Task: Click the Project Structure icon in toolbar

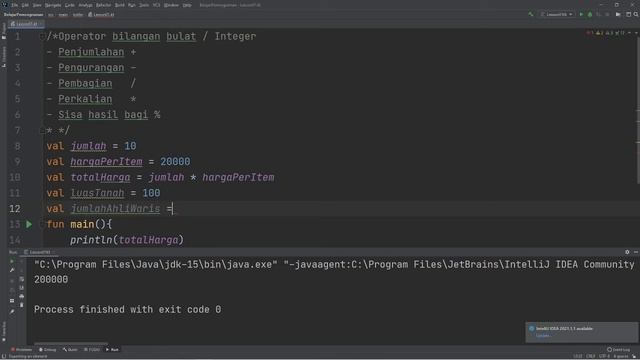Action: tap(629, 14)
